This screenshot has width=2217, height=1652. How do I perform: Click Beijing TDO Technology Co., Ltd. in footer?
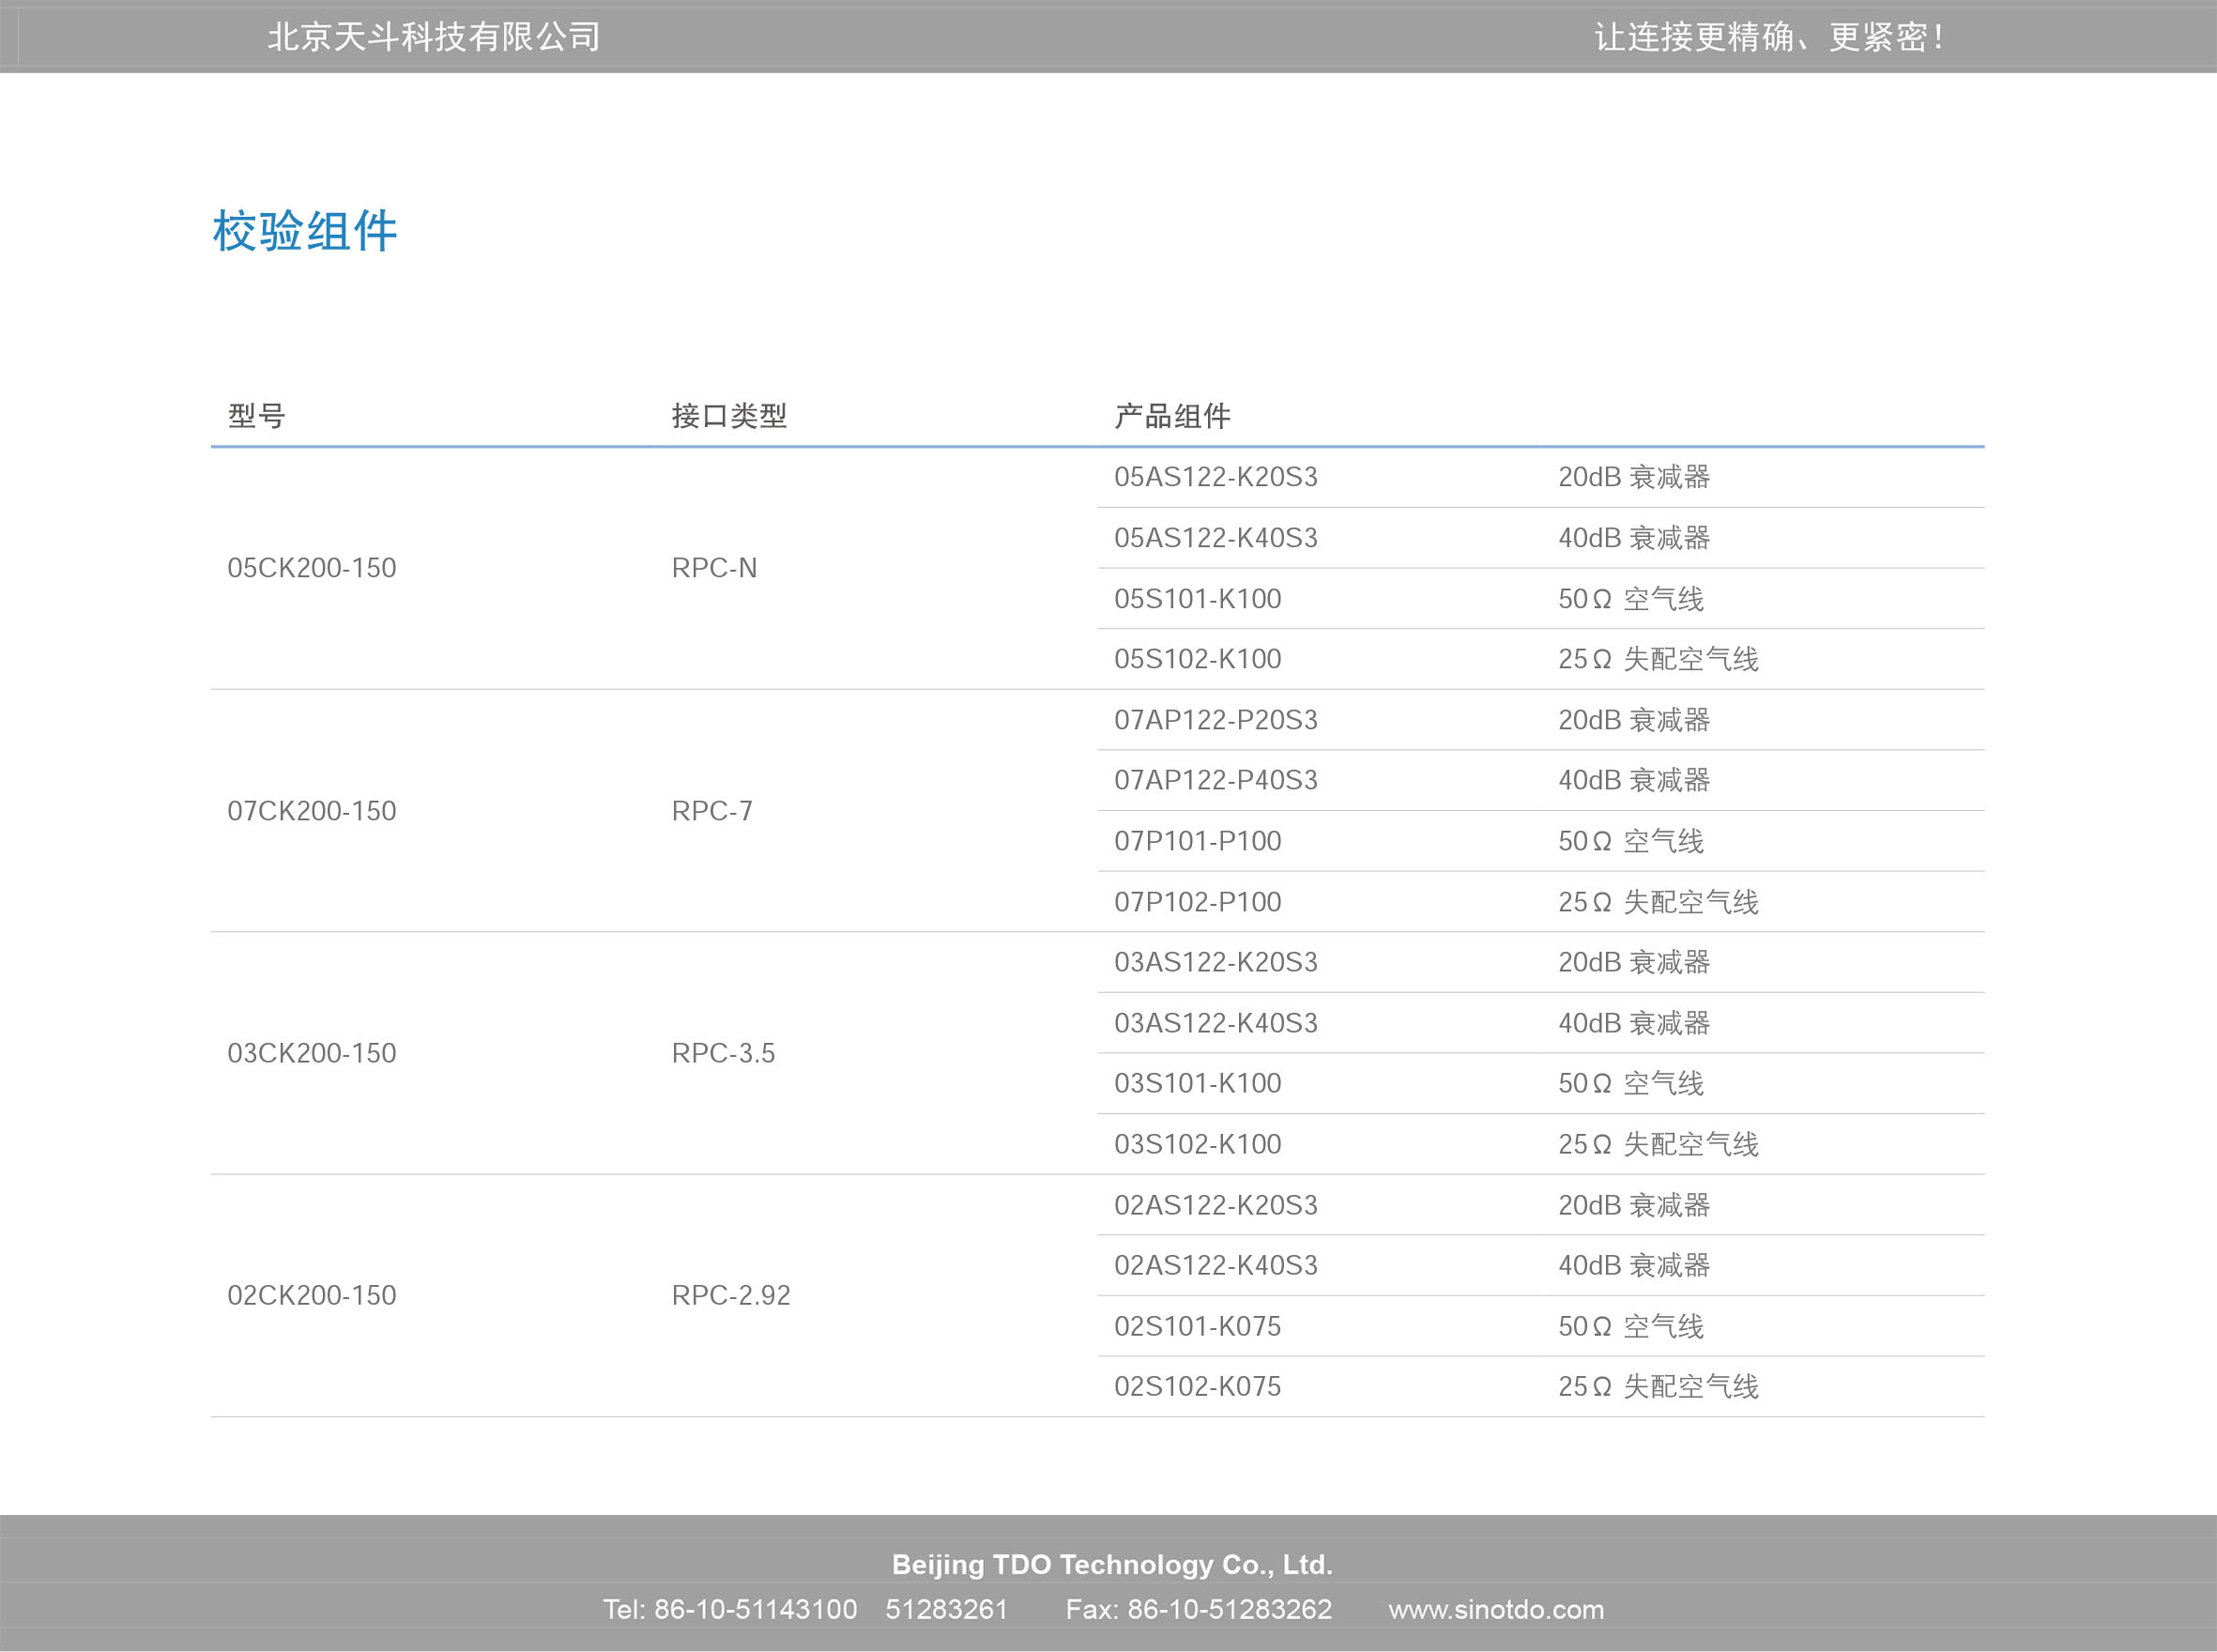pyautogui.click(x=1112, y=1564)
